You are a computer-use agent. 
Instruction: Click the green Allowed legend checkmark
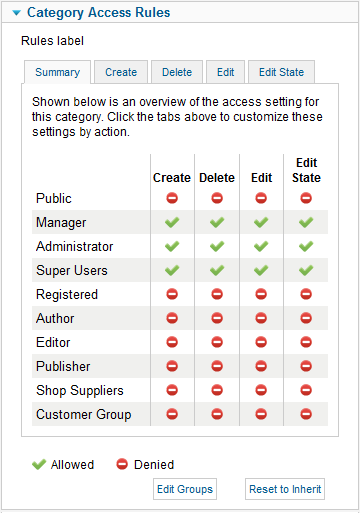(39, 464)
